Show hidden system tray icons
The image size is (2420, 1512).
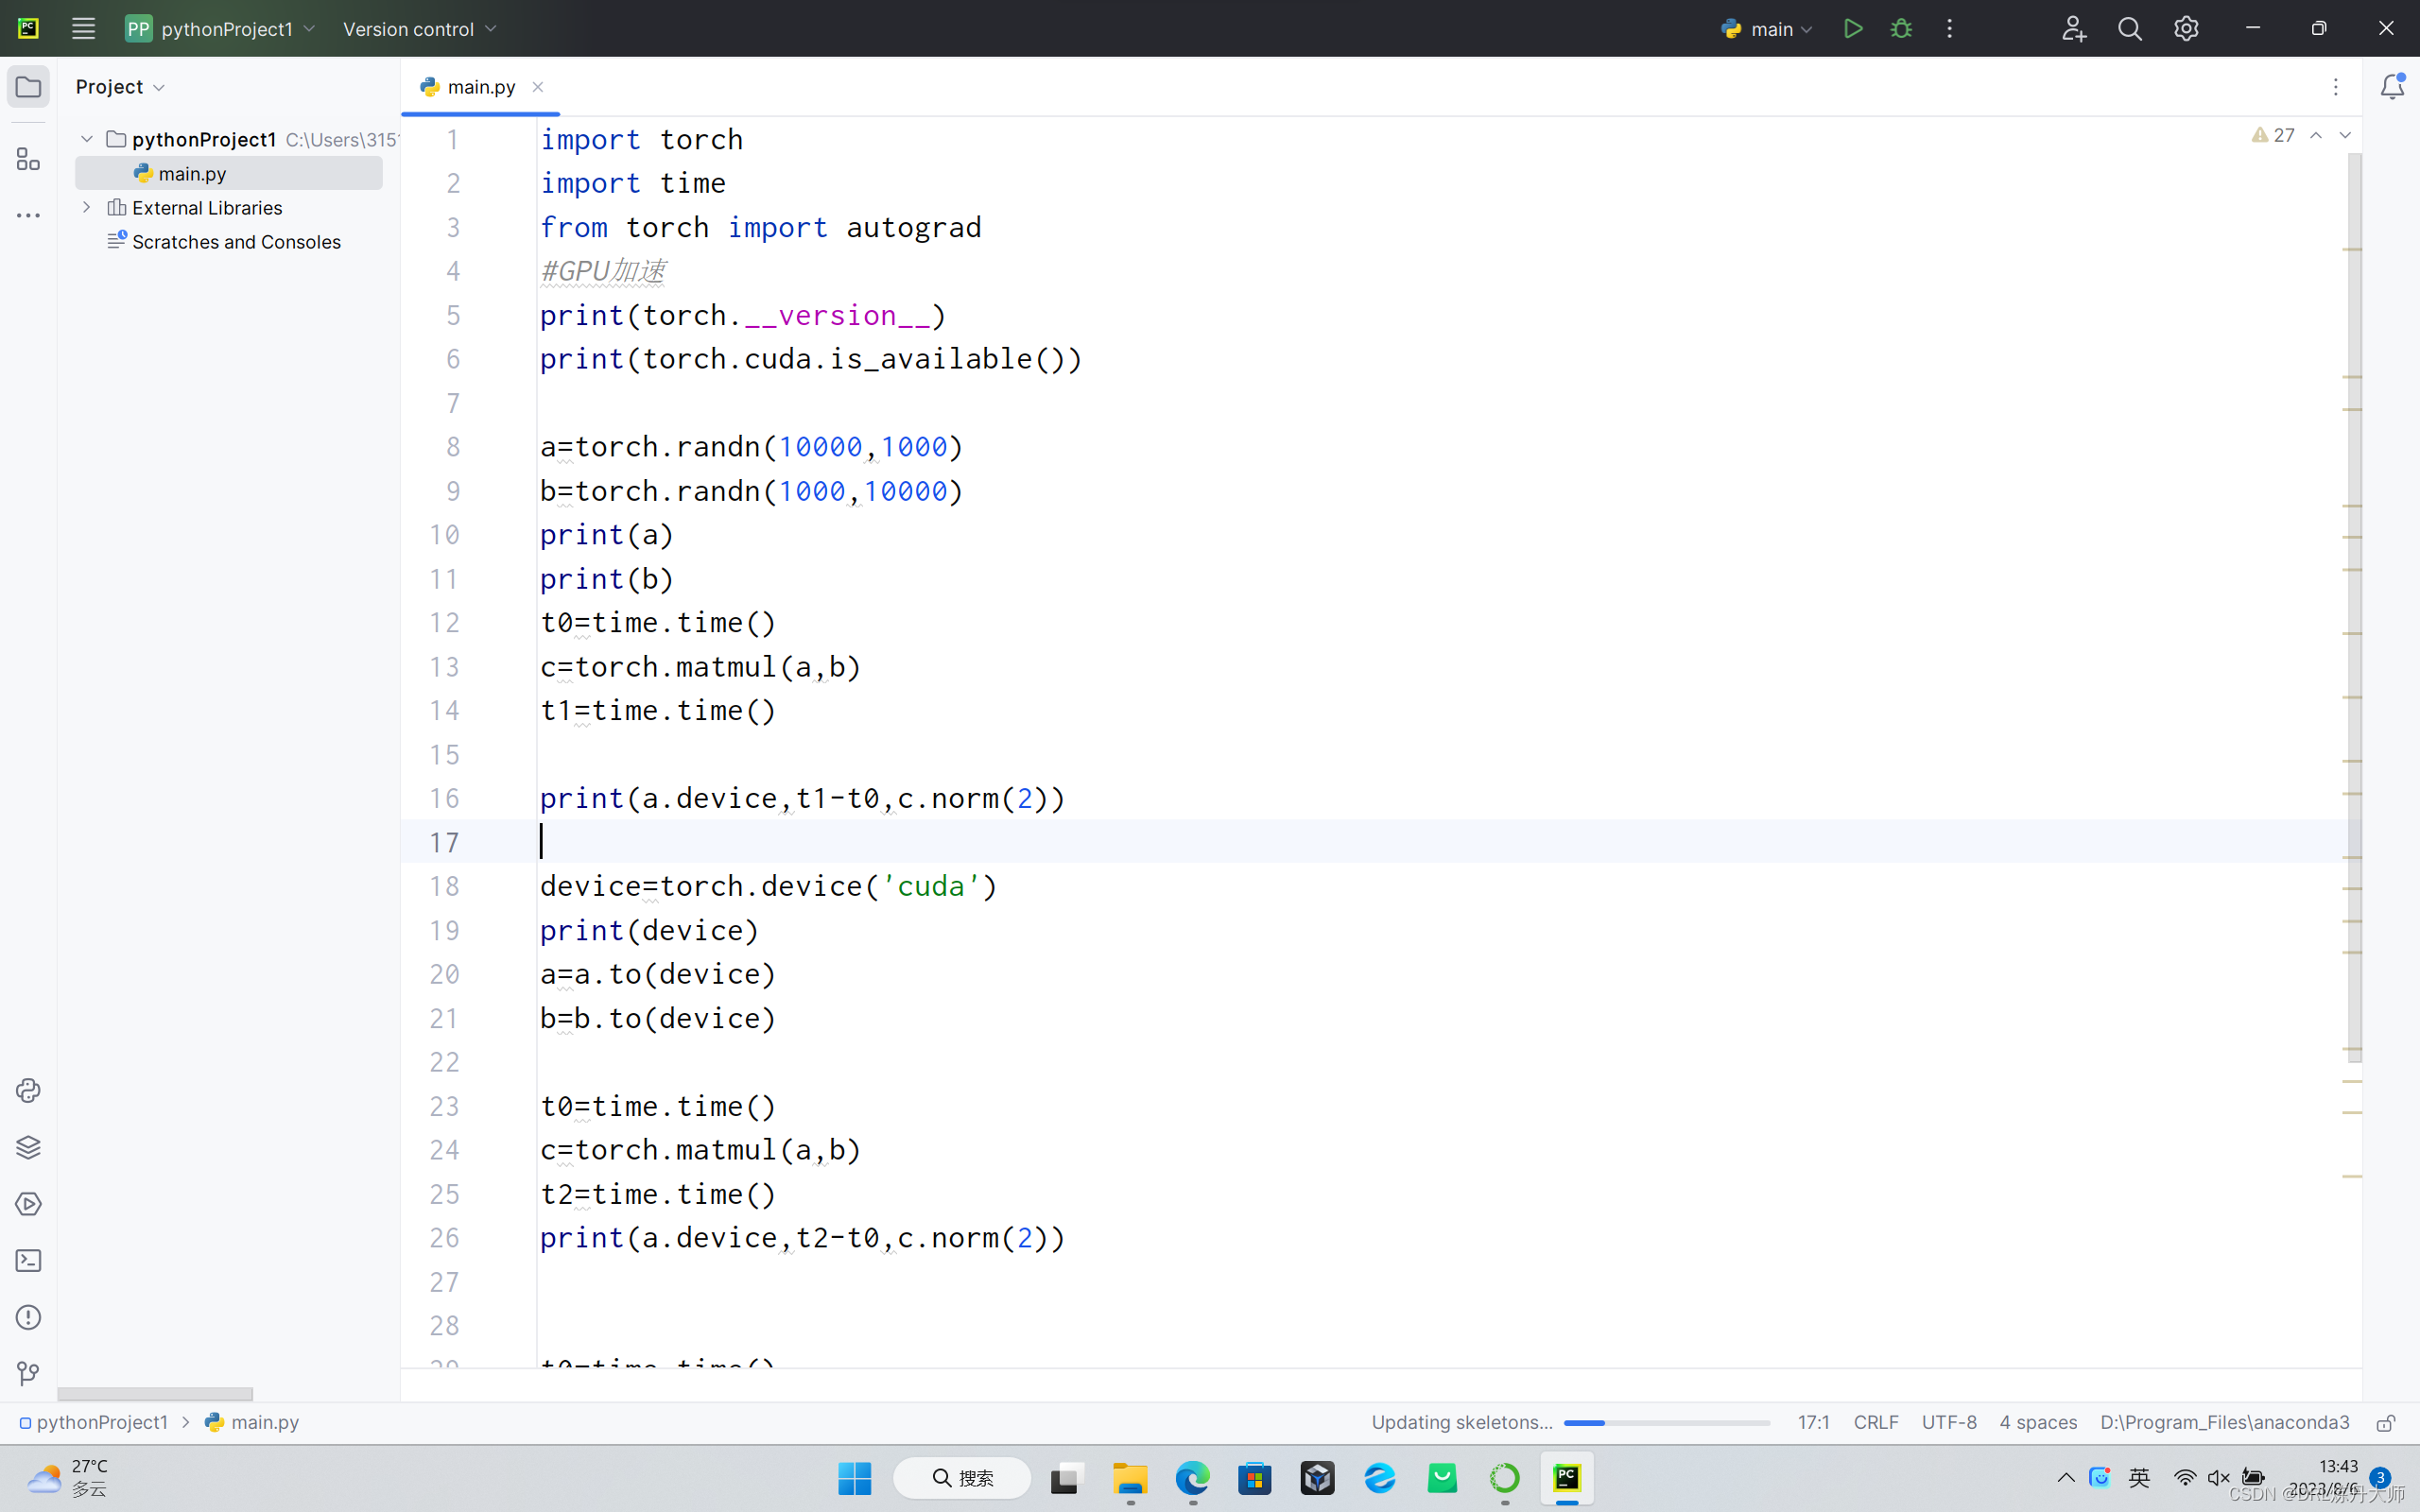tap(2066, 1478)
